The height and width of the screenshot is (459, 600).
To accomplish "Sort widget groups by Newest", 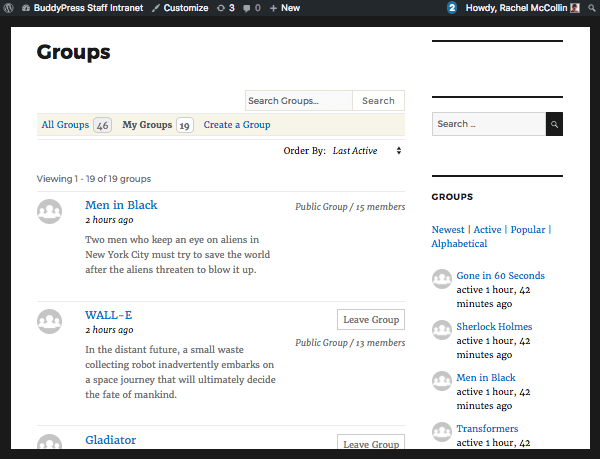I will click(x=448, y=230).
